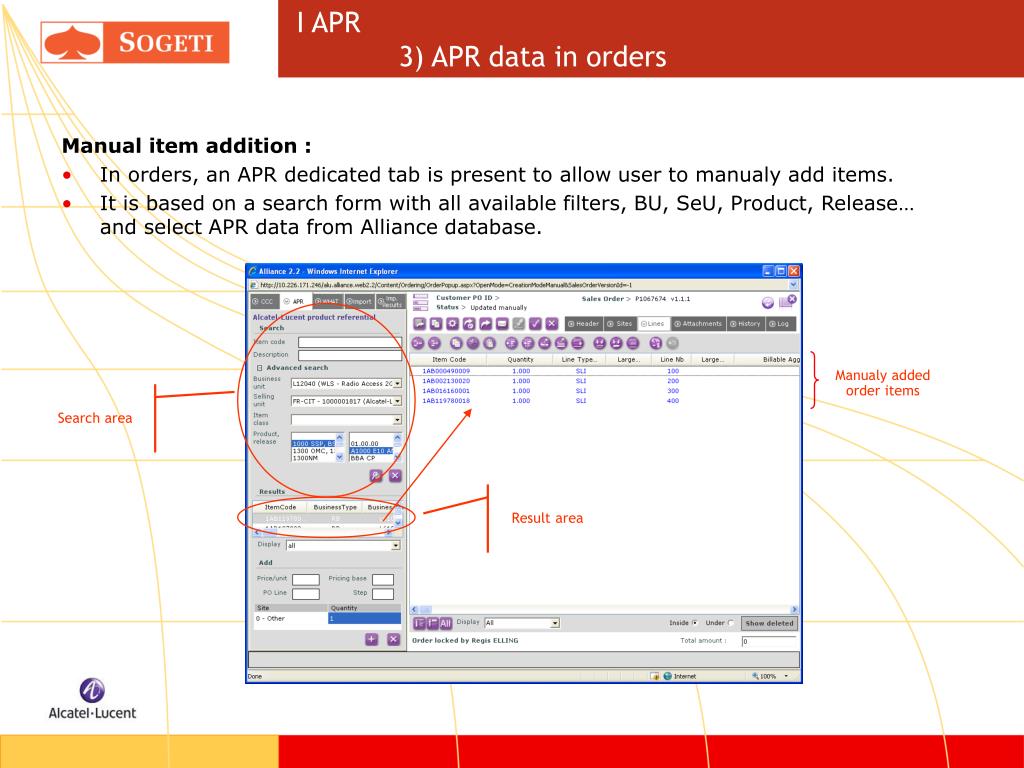Click the results list horizontal scrollbar

323,533
